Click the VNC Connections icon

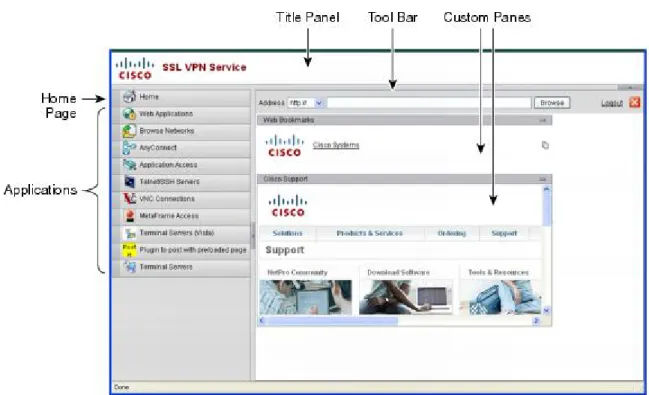tap(130, 199)
